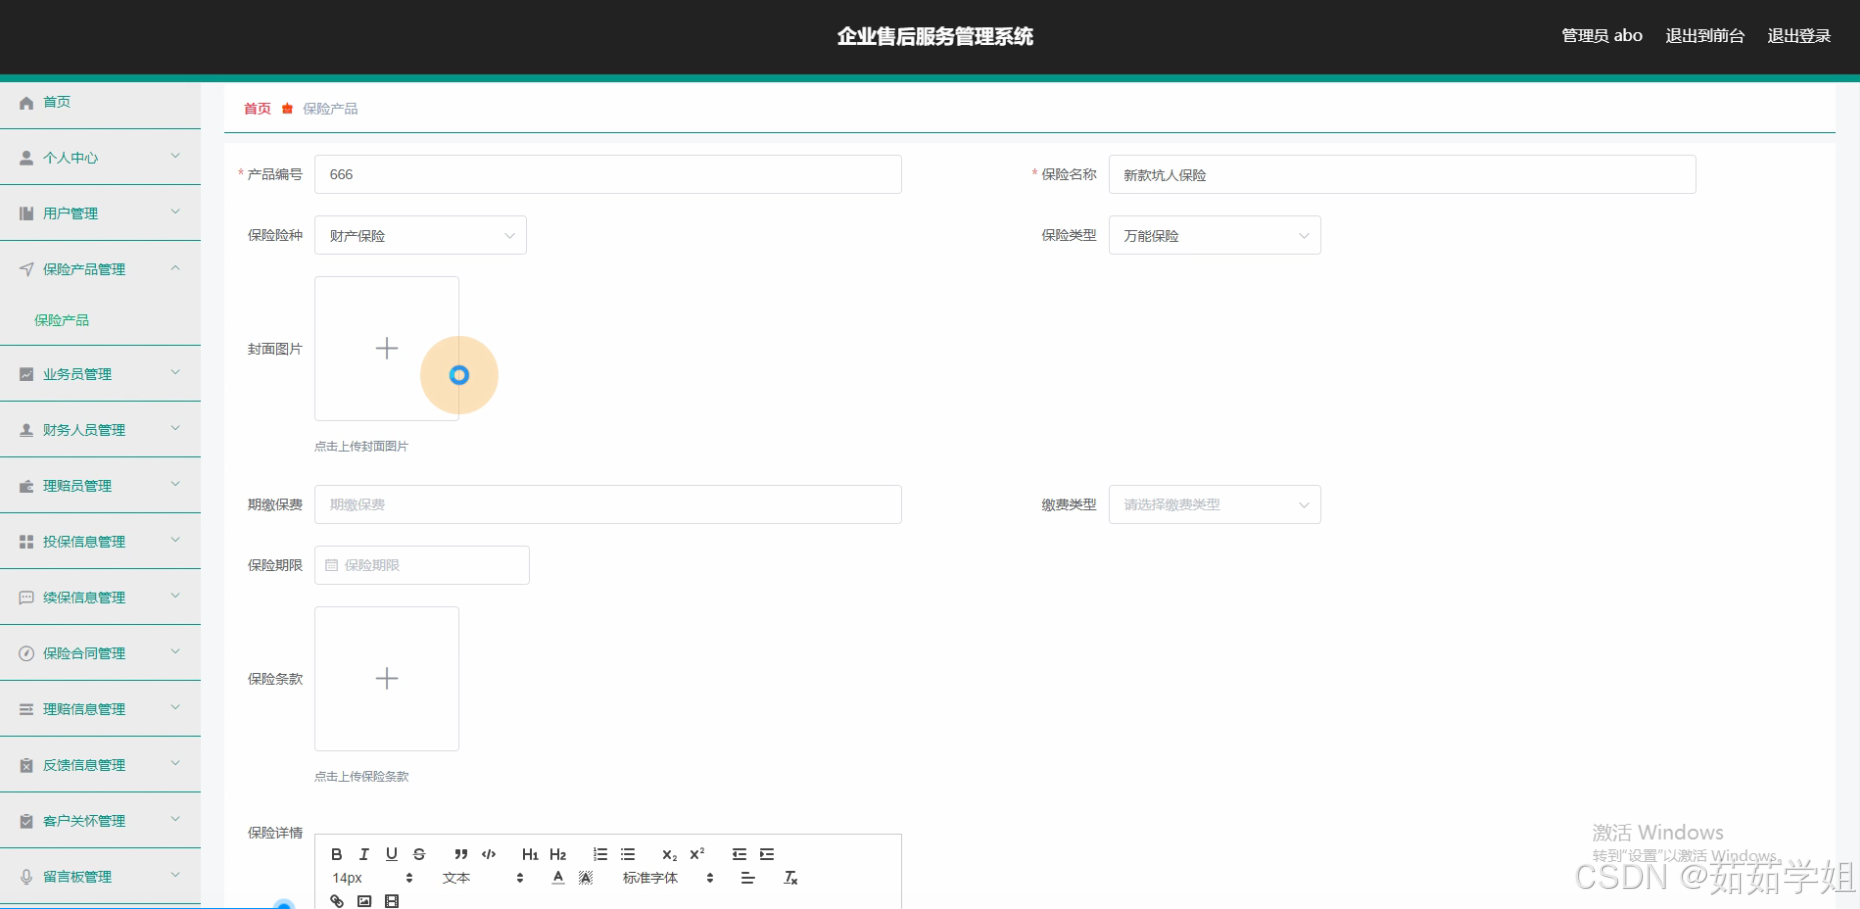Click the code view icon in the editor

489,854
